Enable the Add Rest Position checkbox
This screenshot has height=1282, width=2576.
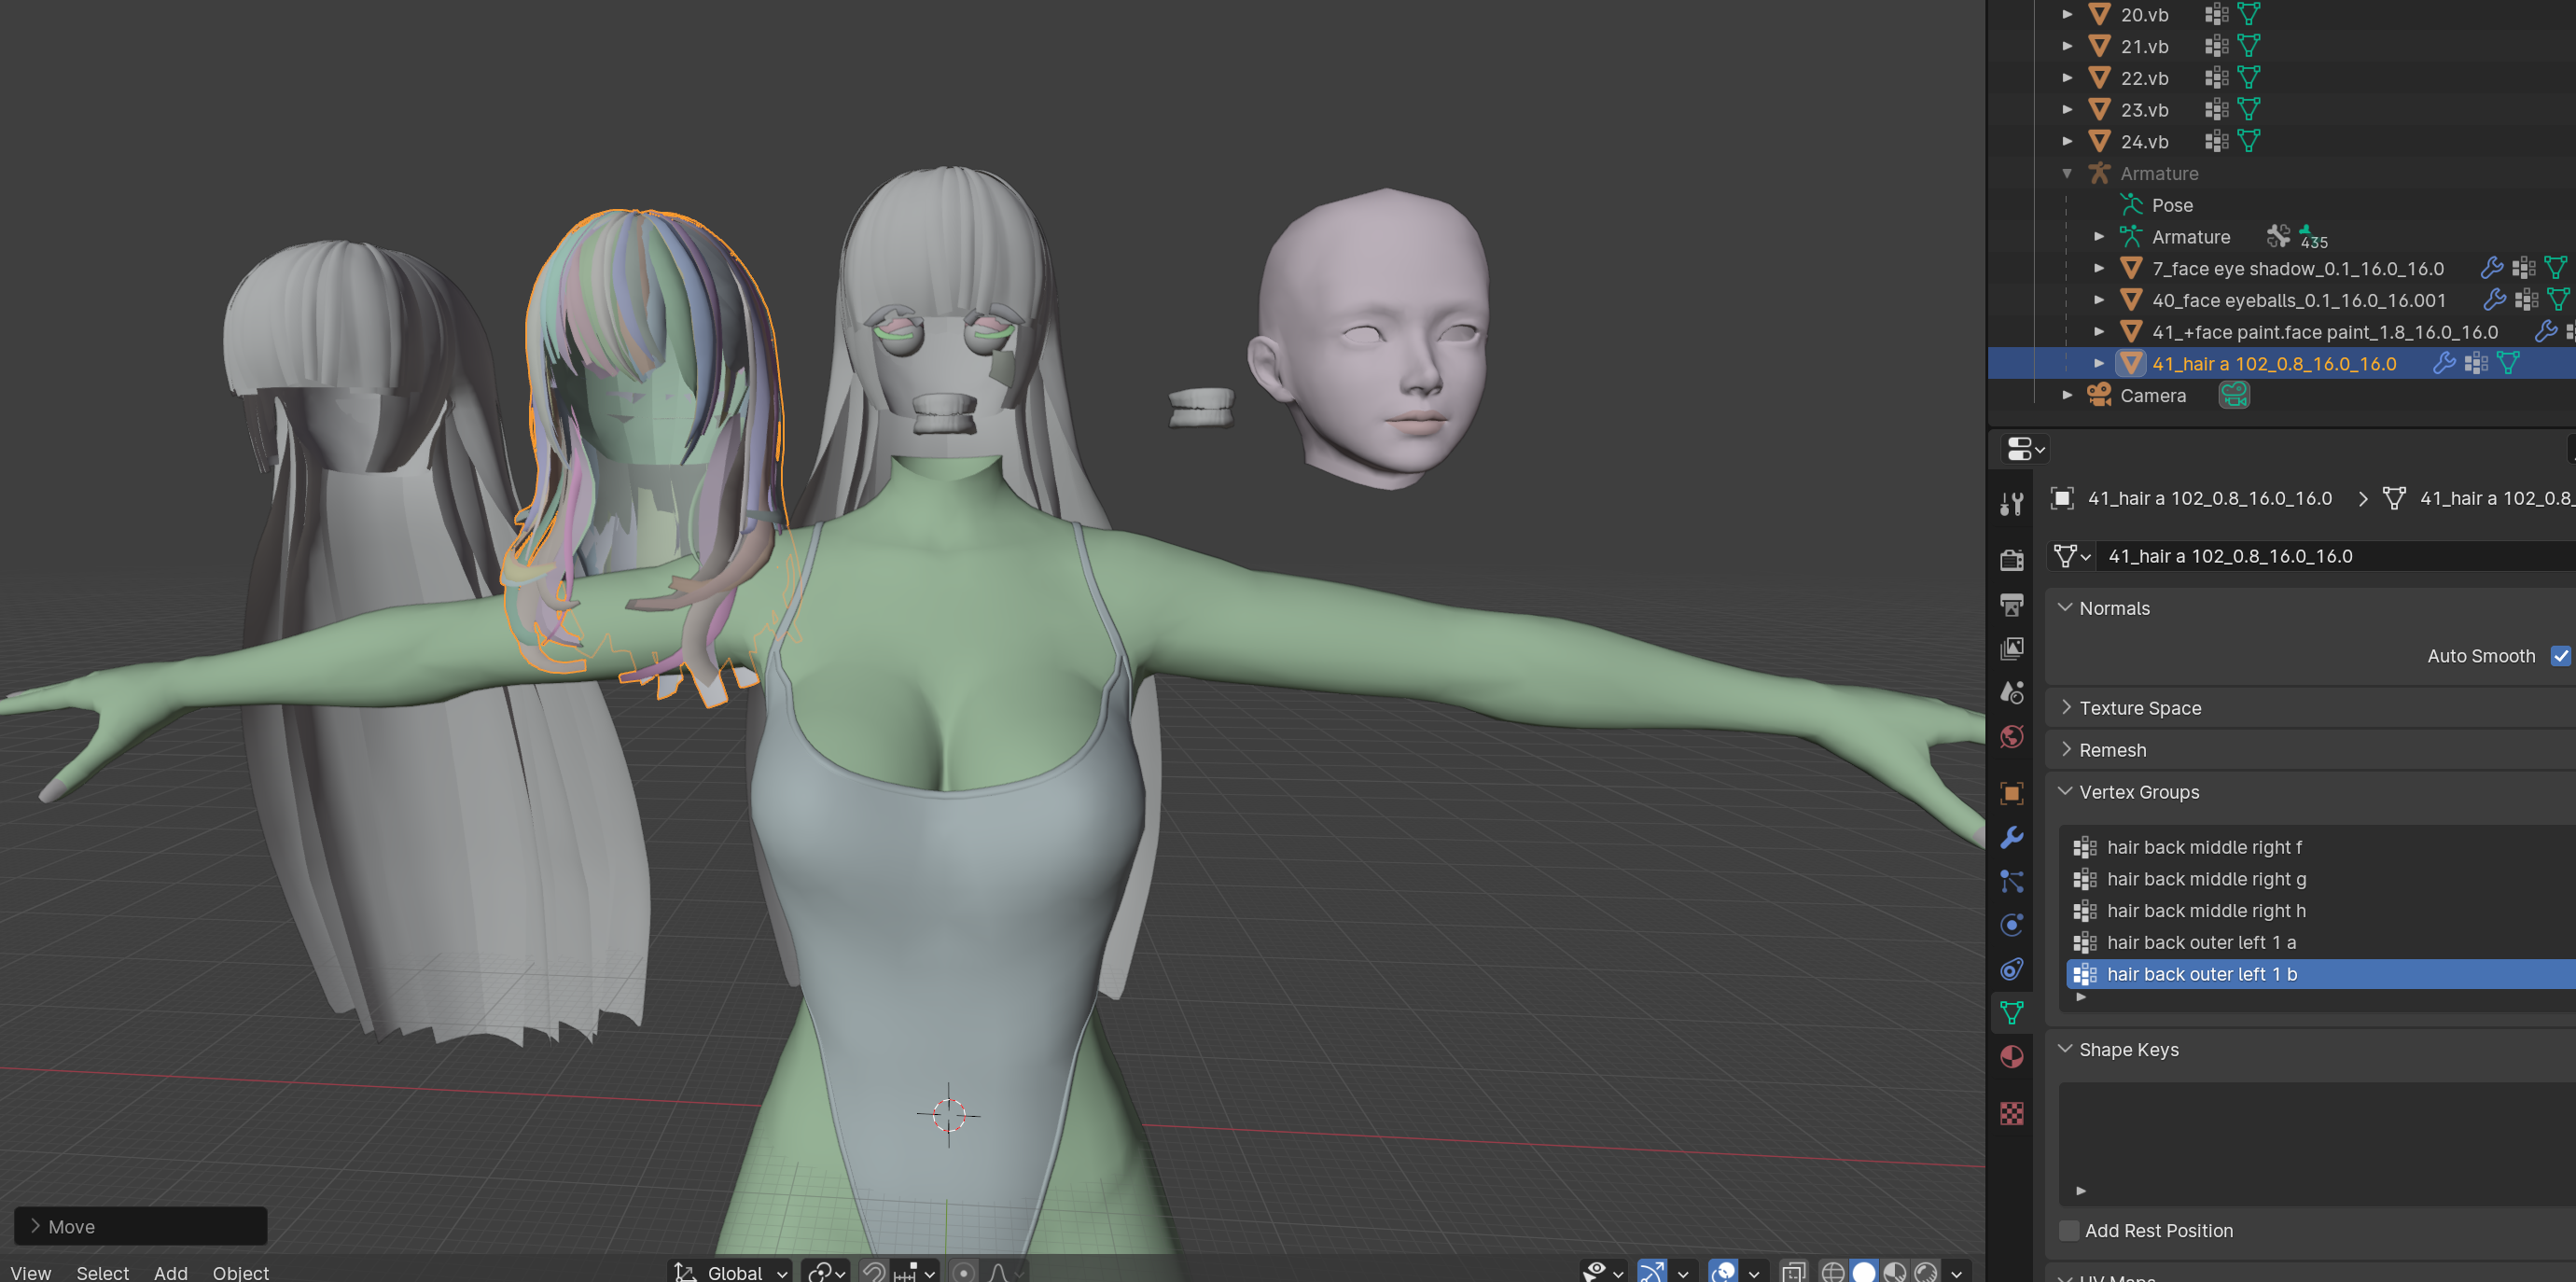click(2069, 1230)
